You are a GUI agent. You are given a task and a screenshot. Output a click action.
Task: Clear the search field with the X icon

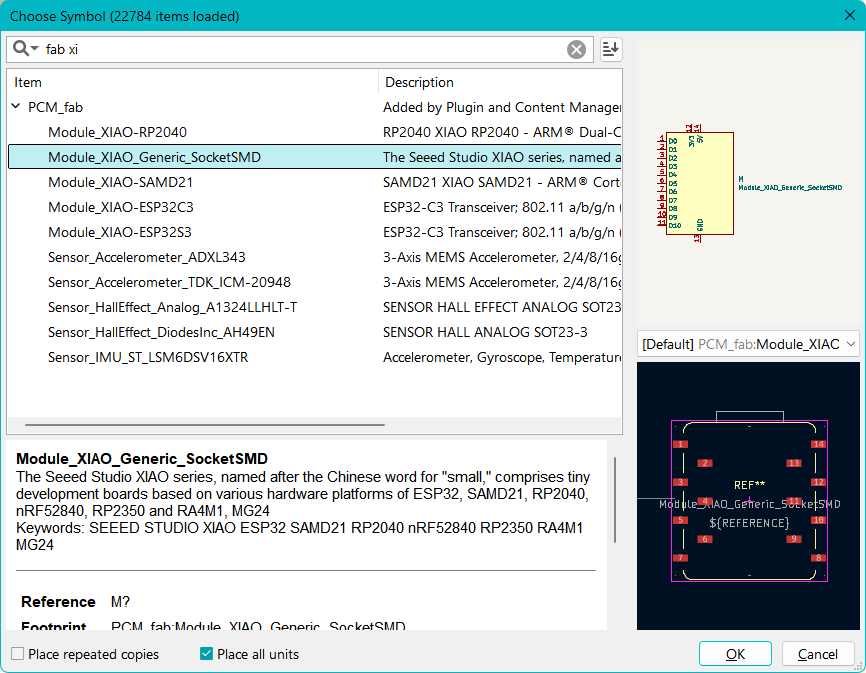pos(576,50)
